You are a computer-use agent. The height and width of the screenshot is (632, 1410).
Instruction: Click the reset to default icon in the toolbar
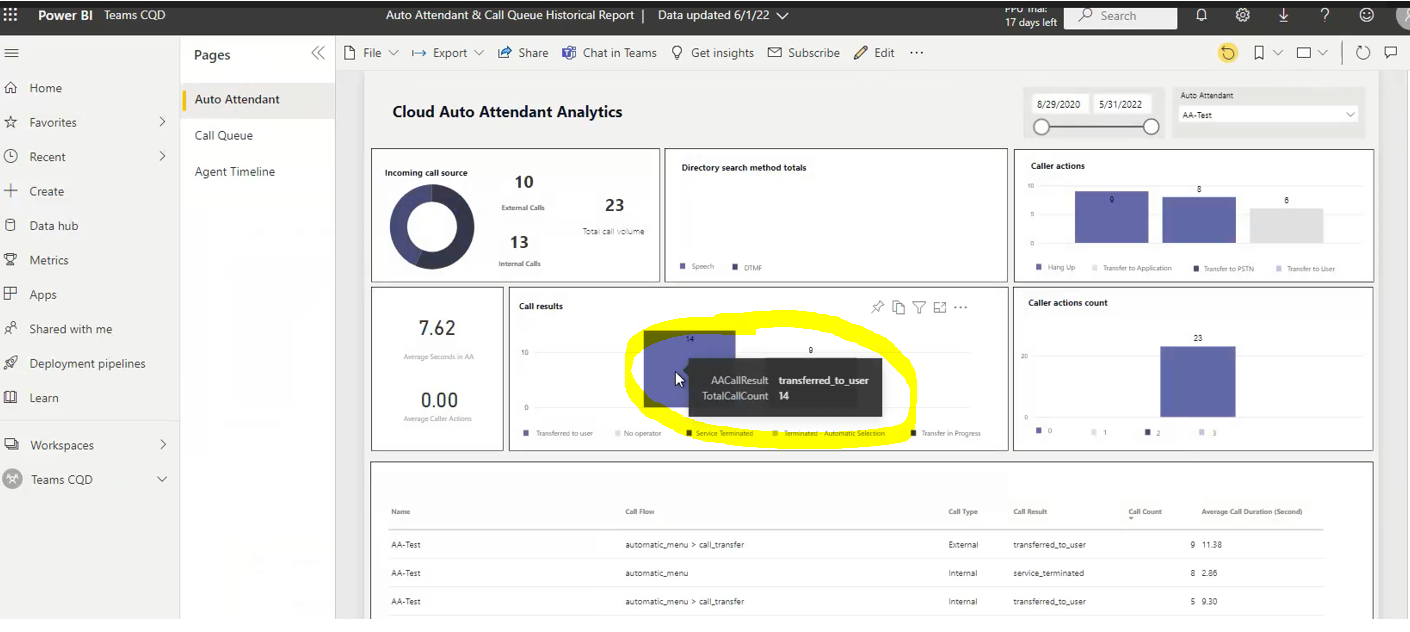tap(1228, 53)
